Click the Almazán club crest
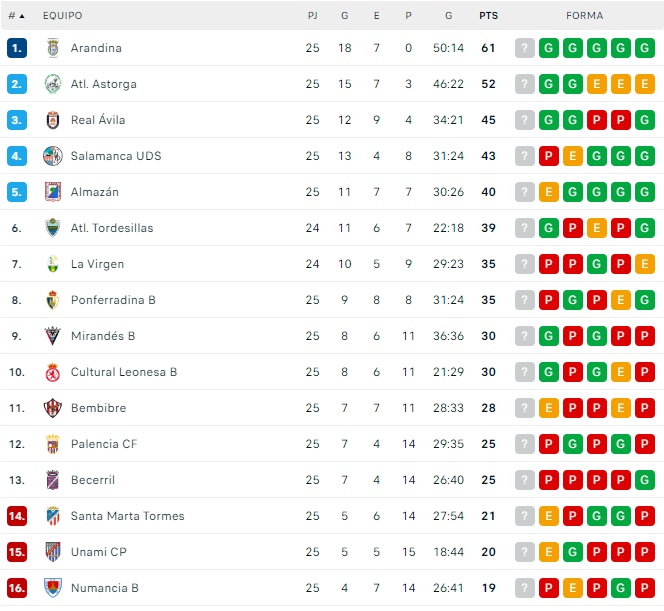 [x=53, y=192]
